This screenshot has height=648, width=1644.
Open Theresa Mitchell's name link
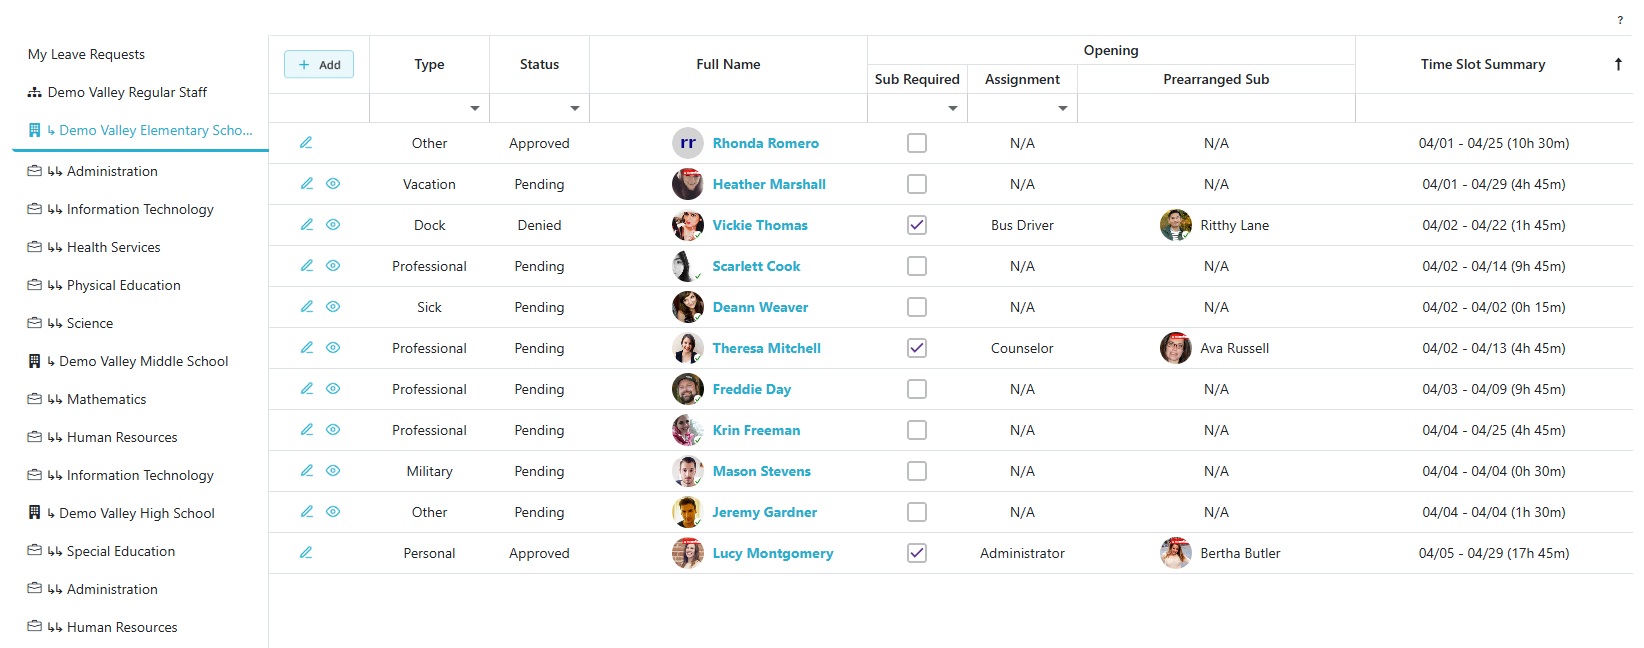[x=766, y=348]
